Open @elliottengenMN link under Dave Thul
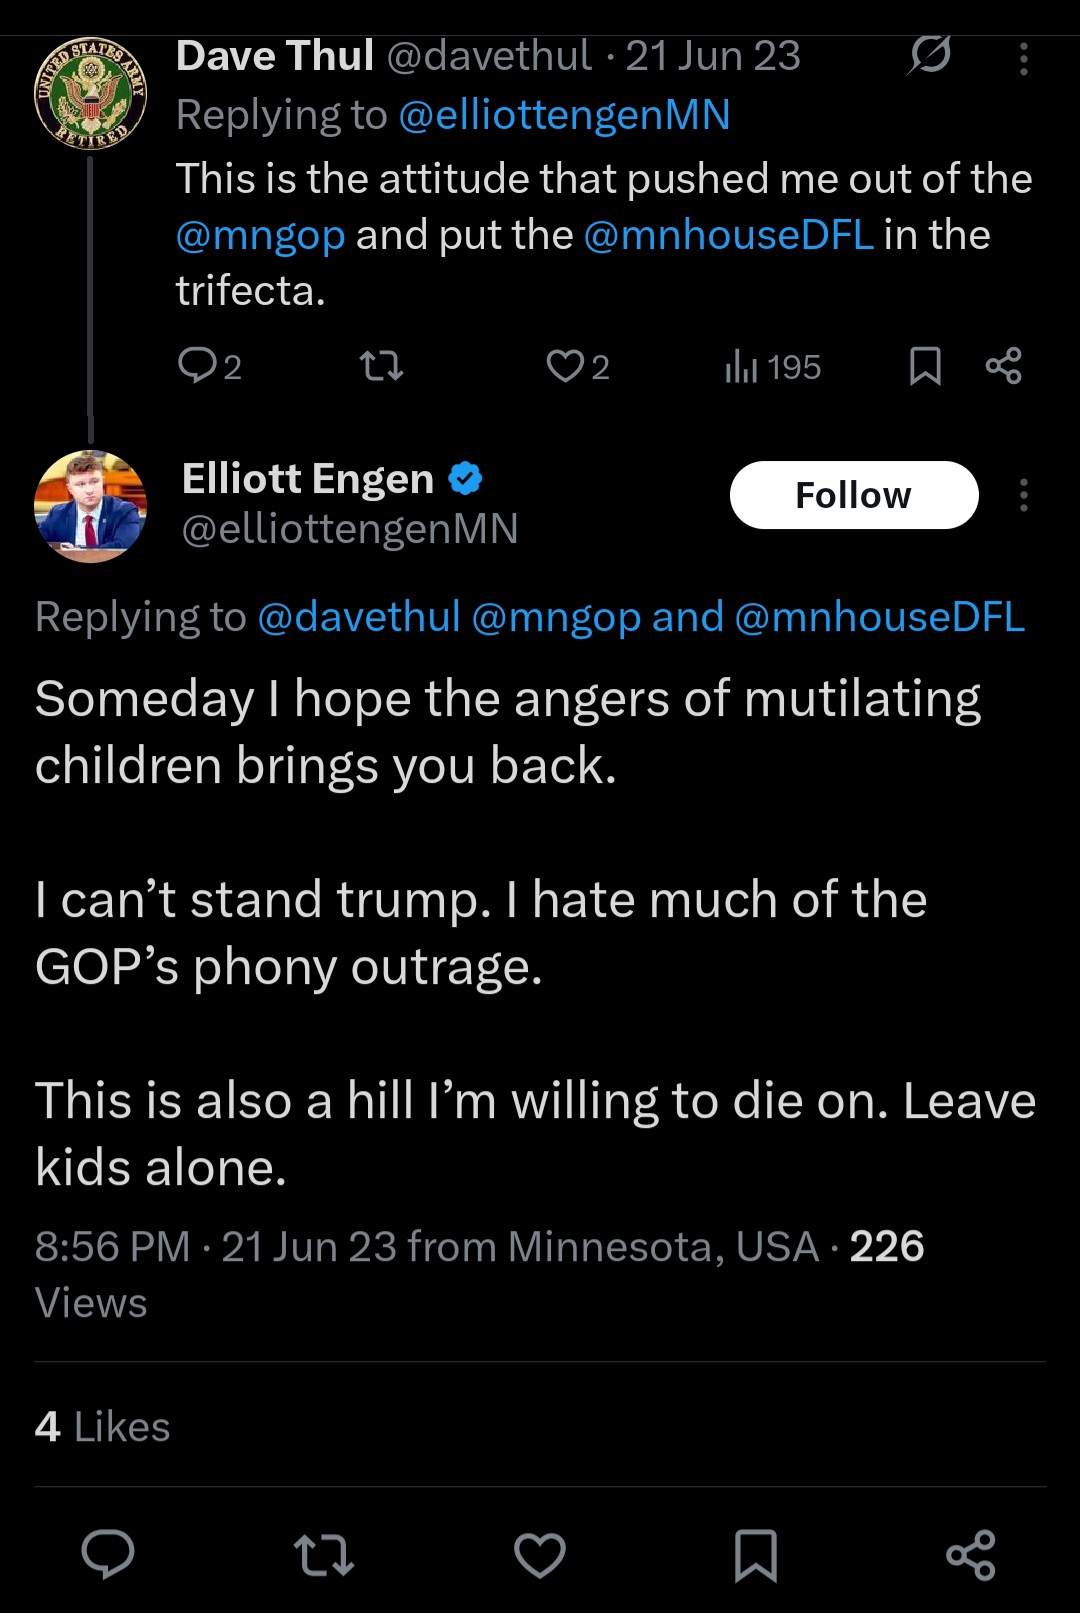The width and height of the screenshot is (1080, 1613). (x=564, y=115)
